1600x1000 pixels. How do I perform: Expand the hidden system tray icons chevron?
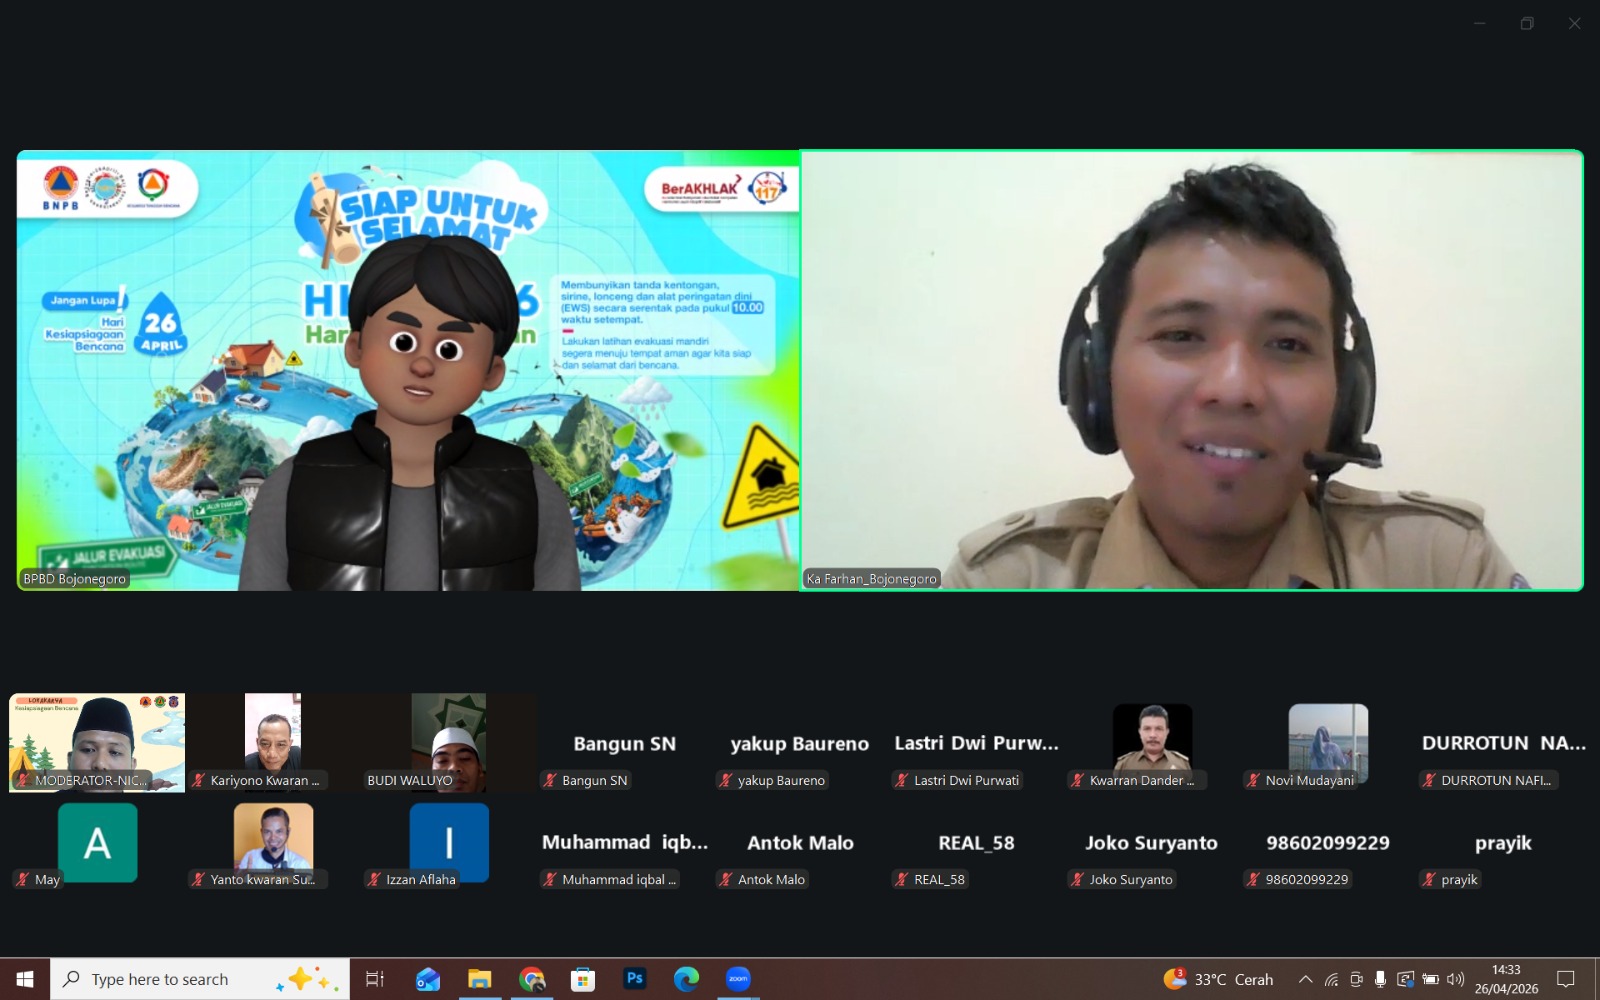pyautogui.click(x=1305, y=979)
